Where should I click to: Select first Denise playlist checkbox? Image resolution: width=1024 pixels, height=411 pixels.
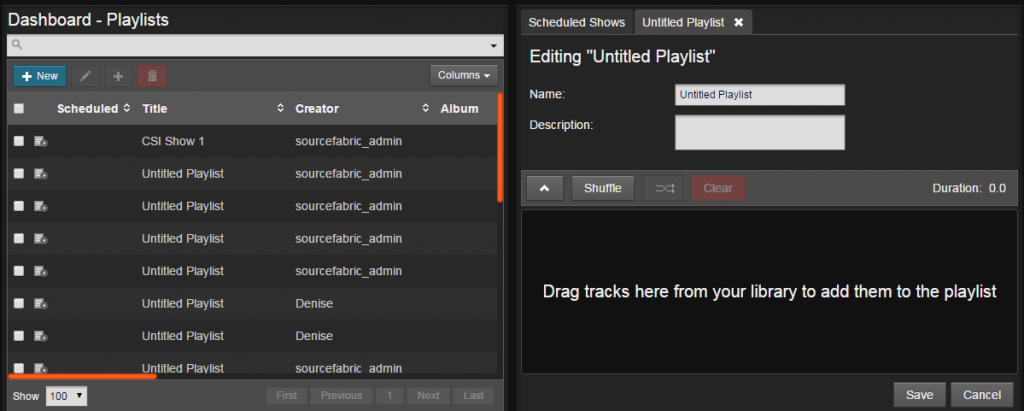[19, 303]
